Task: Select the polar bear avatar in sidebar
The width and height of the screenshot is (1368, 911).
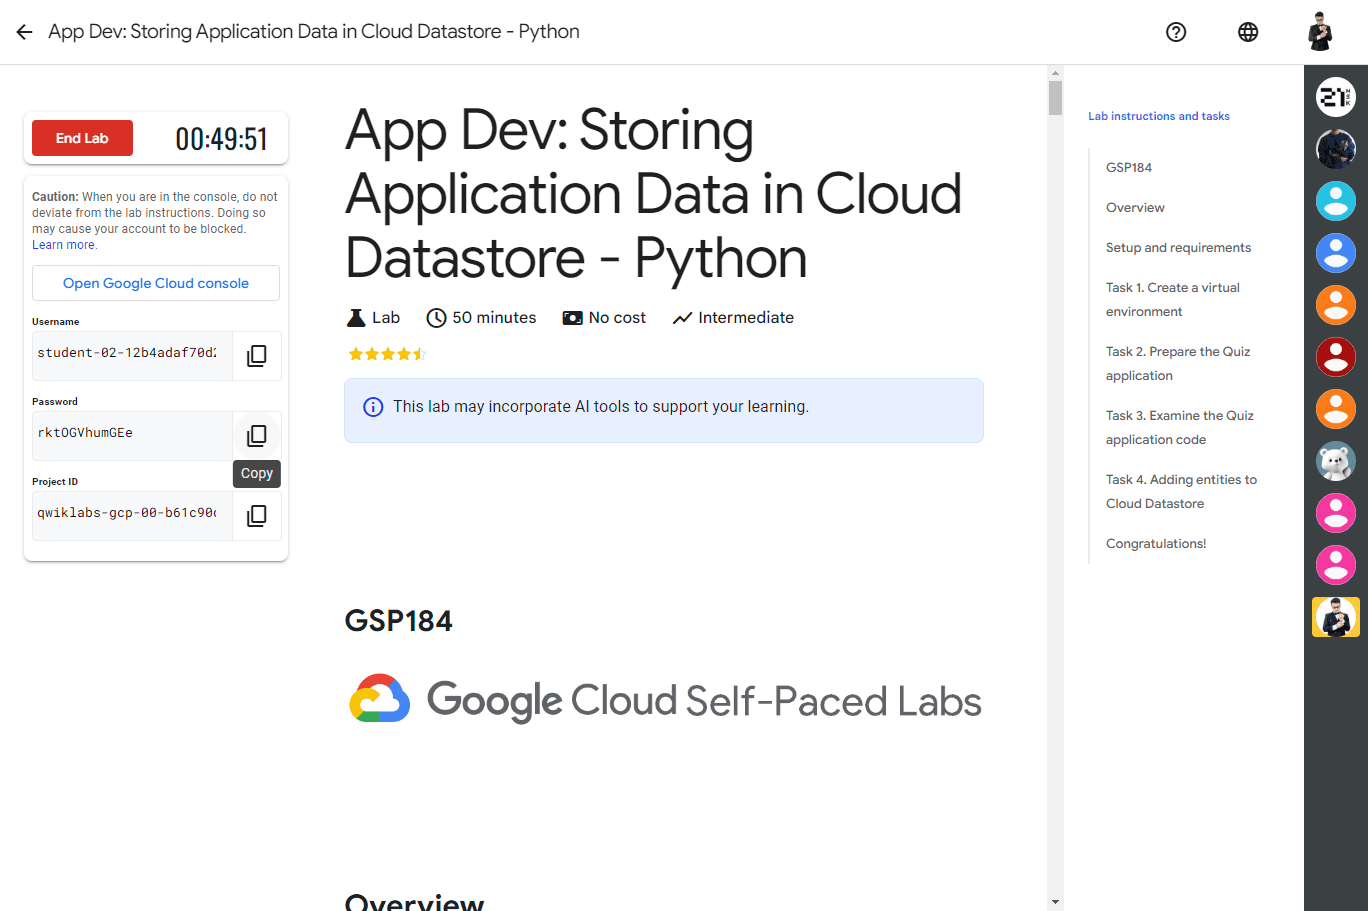Action: (x=1336, y=461)
